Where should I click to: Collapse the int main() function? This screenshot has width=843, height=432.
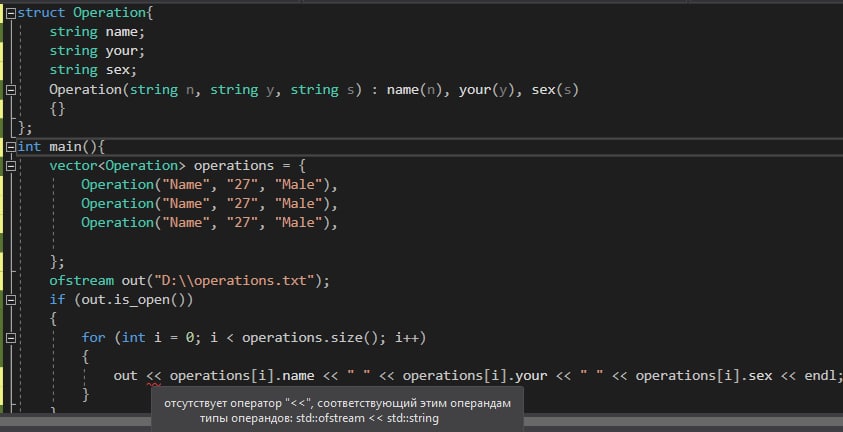pos(10,147)
